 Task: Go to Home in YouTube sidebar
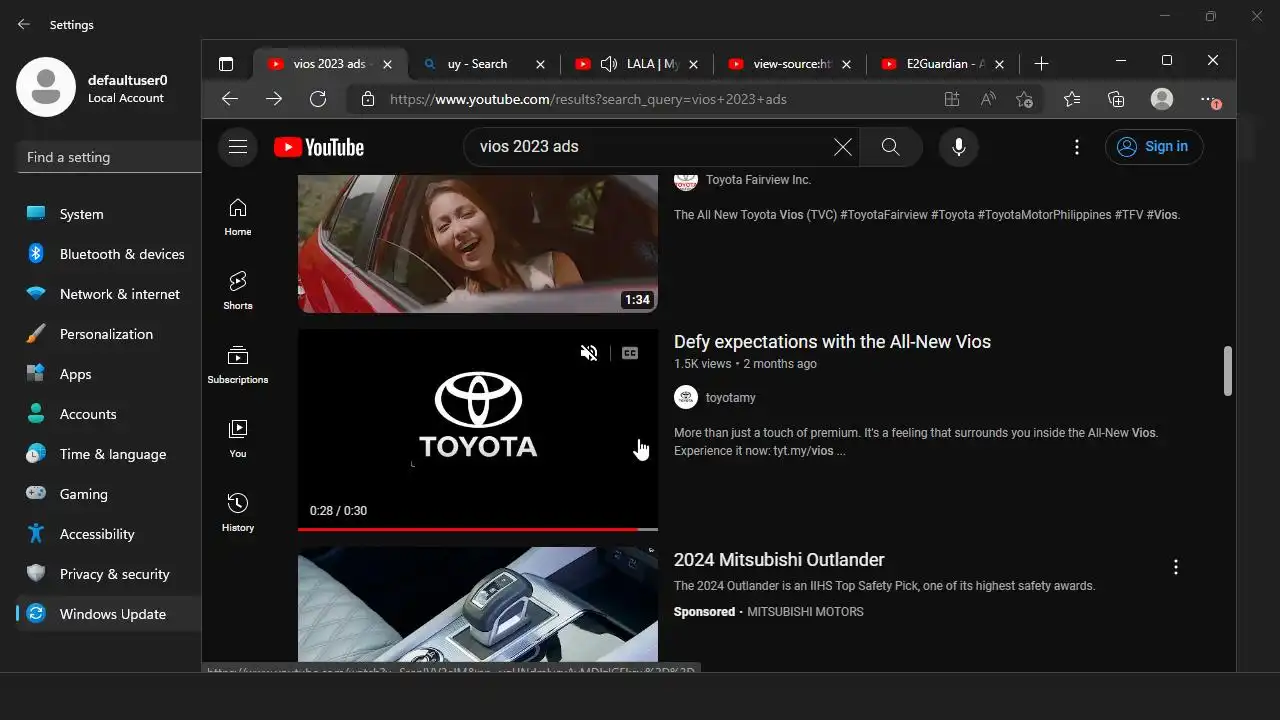pos(238,217)
